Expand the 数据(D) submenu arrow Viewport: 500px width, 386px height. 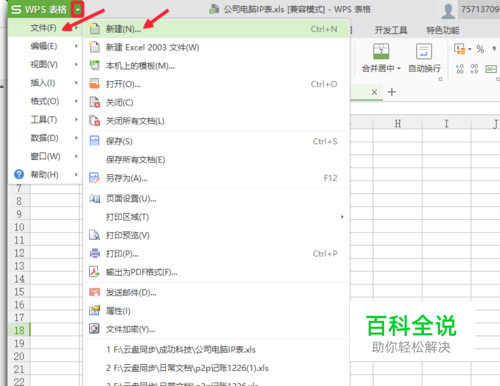[76, 138]
